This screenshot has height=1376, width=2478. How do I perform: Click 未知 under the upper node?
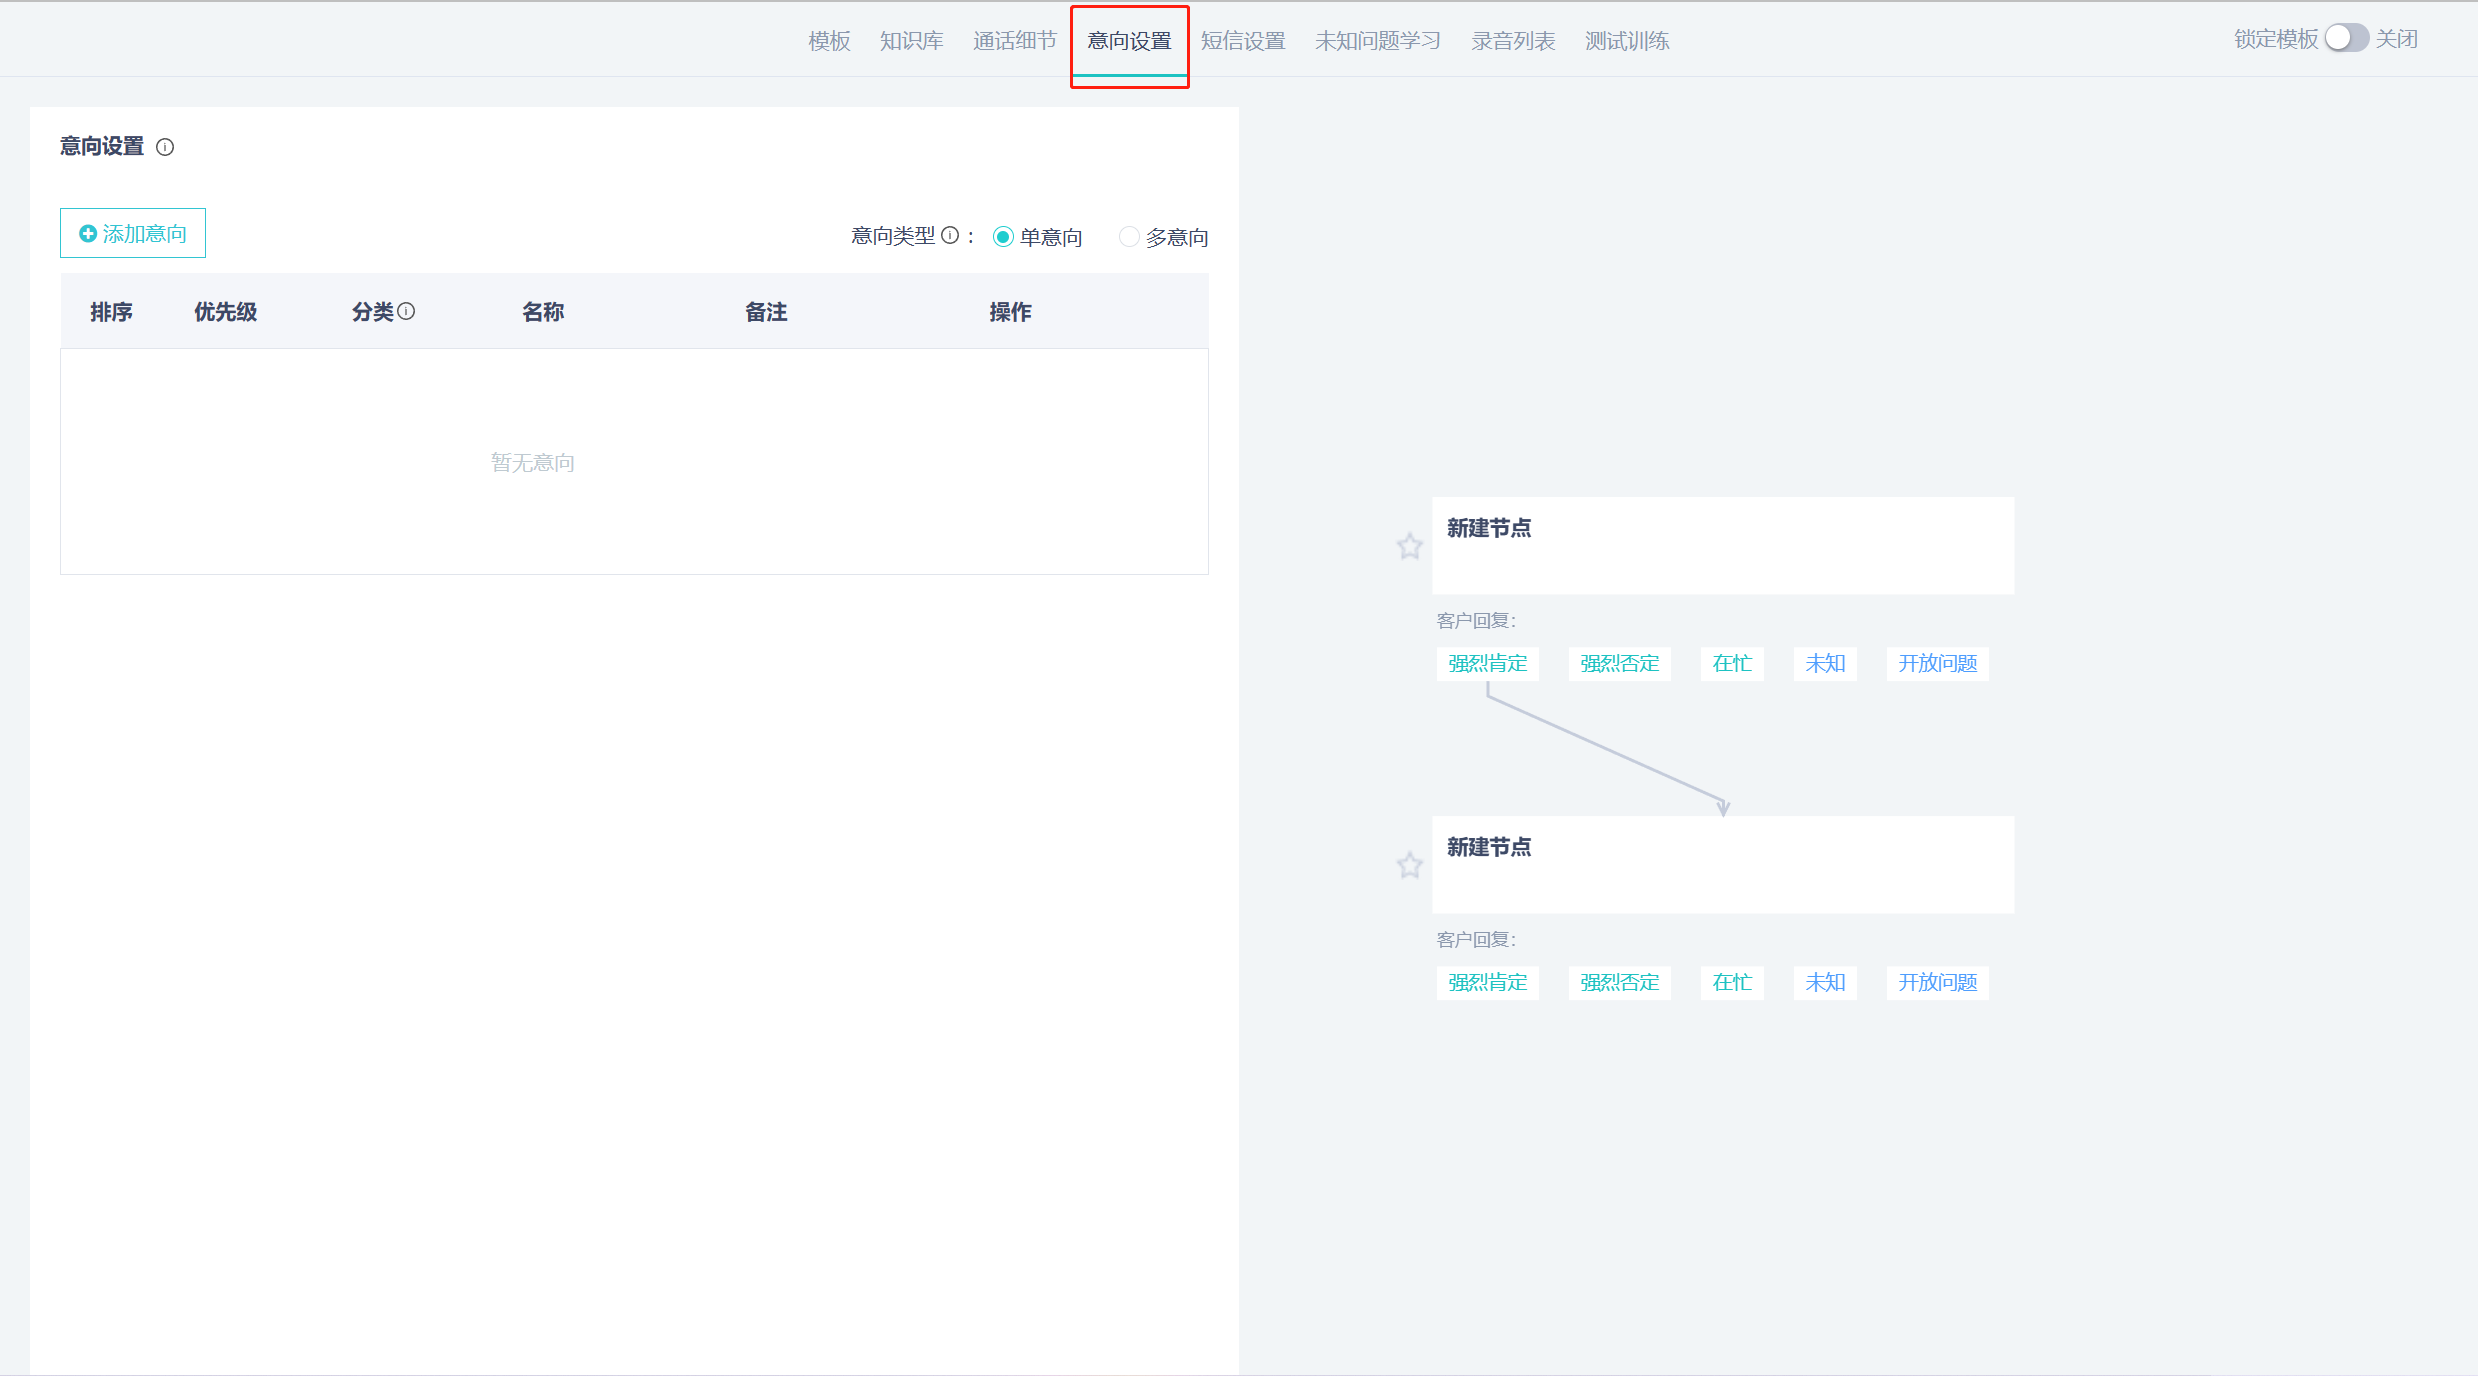1825,663
